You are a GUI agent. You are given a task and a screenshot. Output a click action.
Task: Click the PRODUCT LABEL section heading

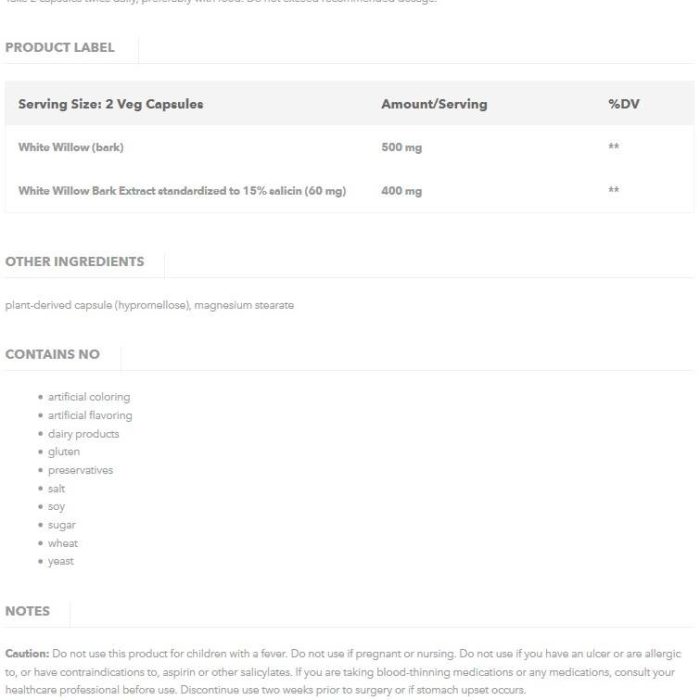click(x=60, y=47)
